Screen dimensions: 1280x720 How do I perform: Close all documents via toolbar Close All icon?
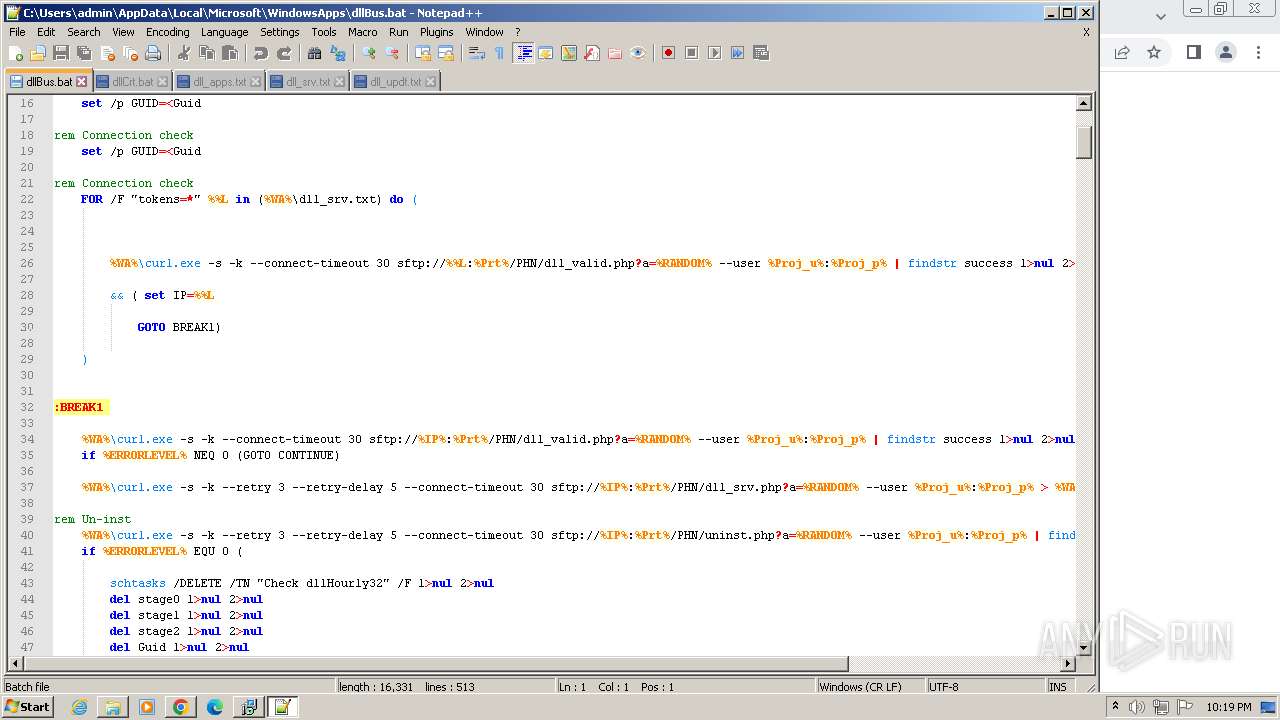(130, 53)
